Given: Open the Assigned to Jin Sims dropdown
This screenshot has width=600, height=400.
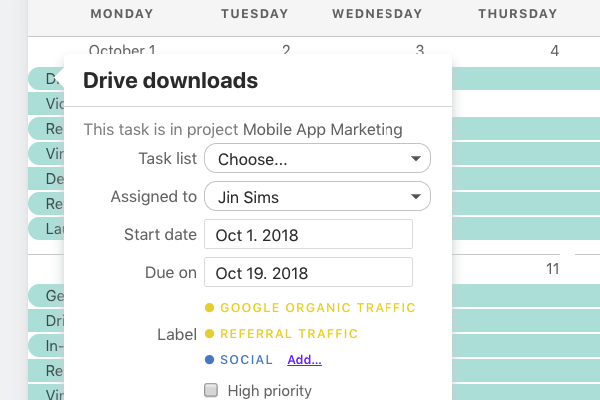Looking at the screenshot, I should [x=317, y=196].
